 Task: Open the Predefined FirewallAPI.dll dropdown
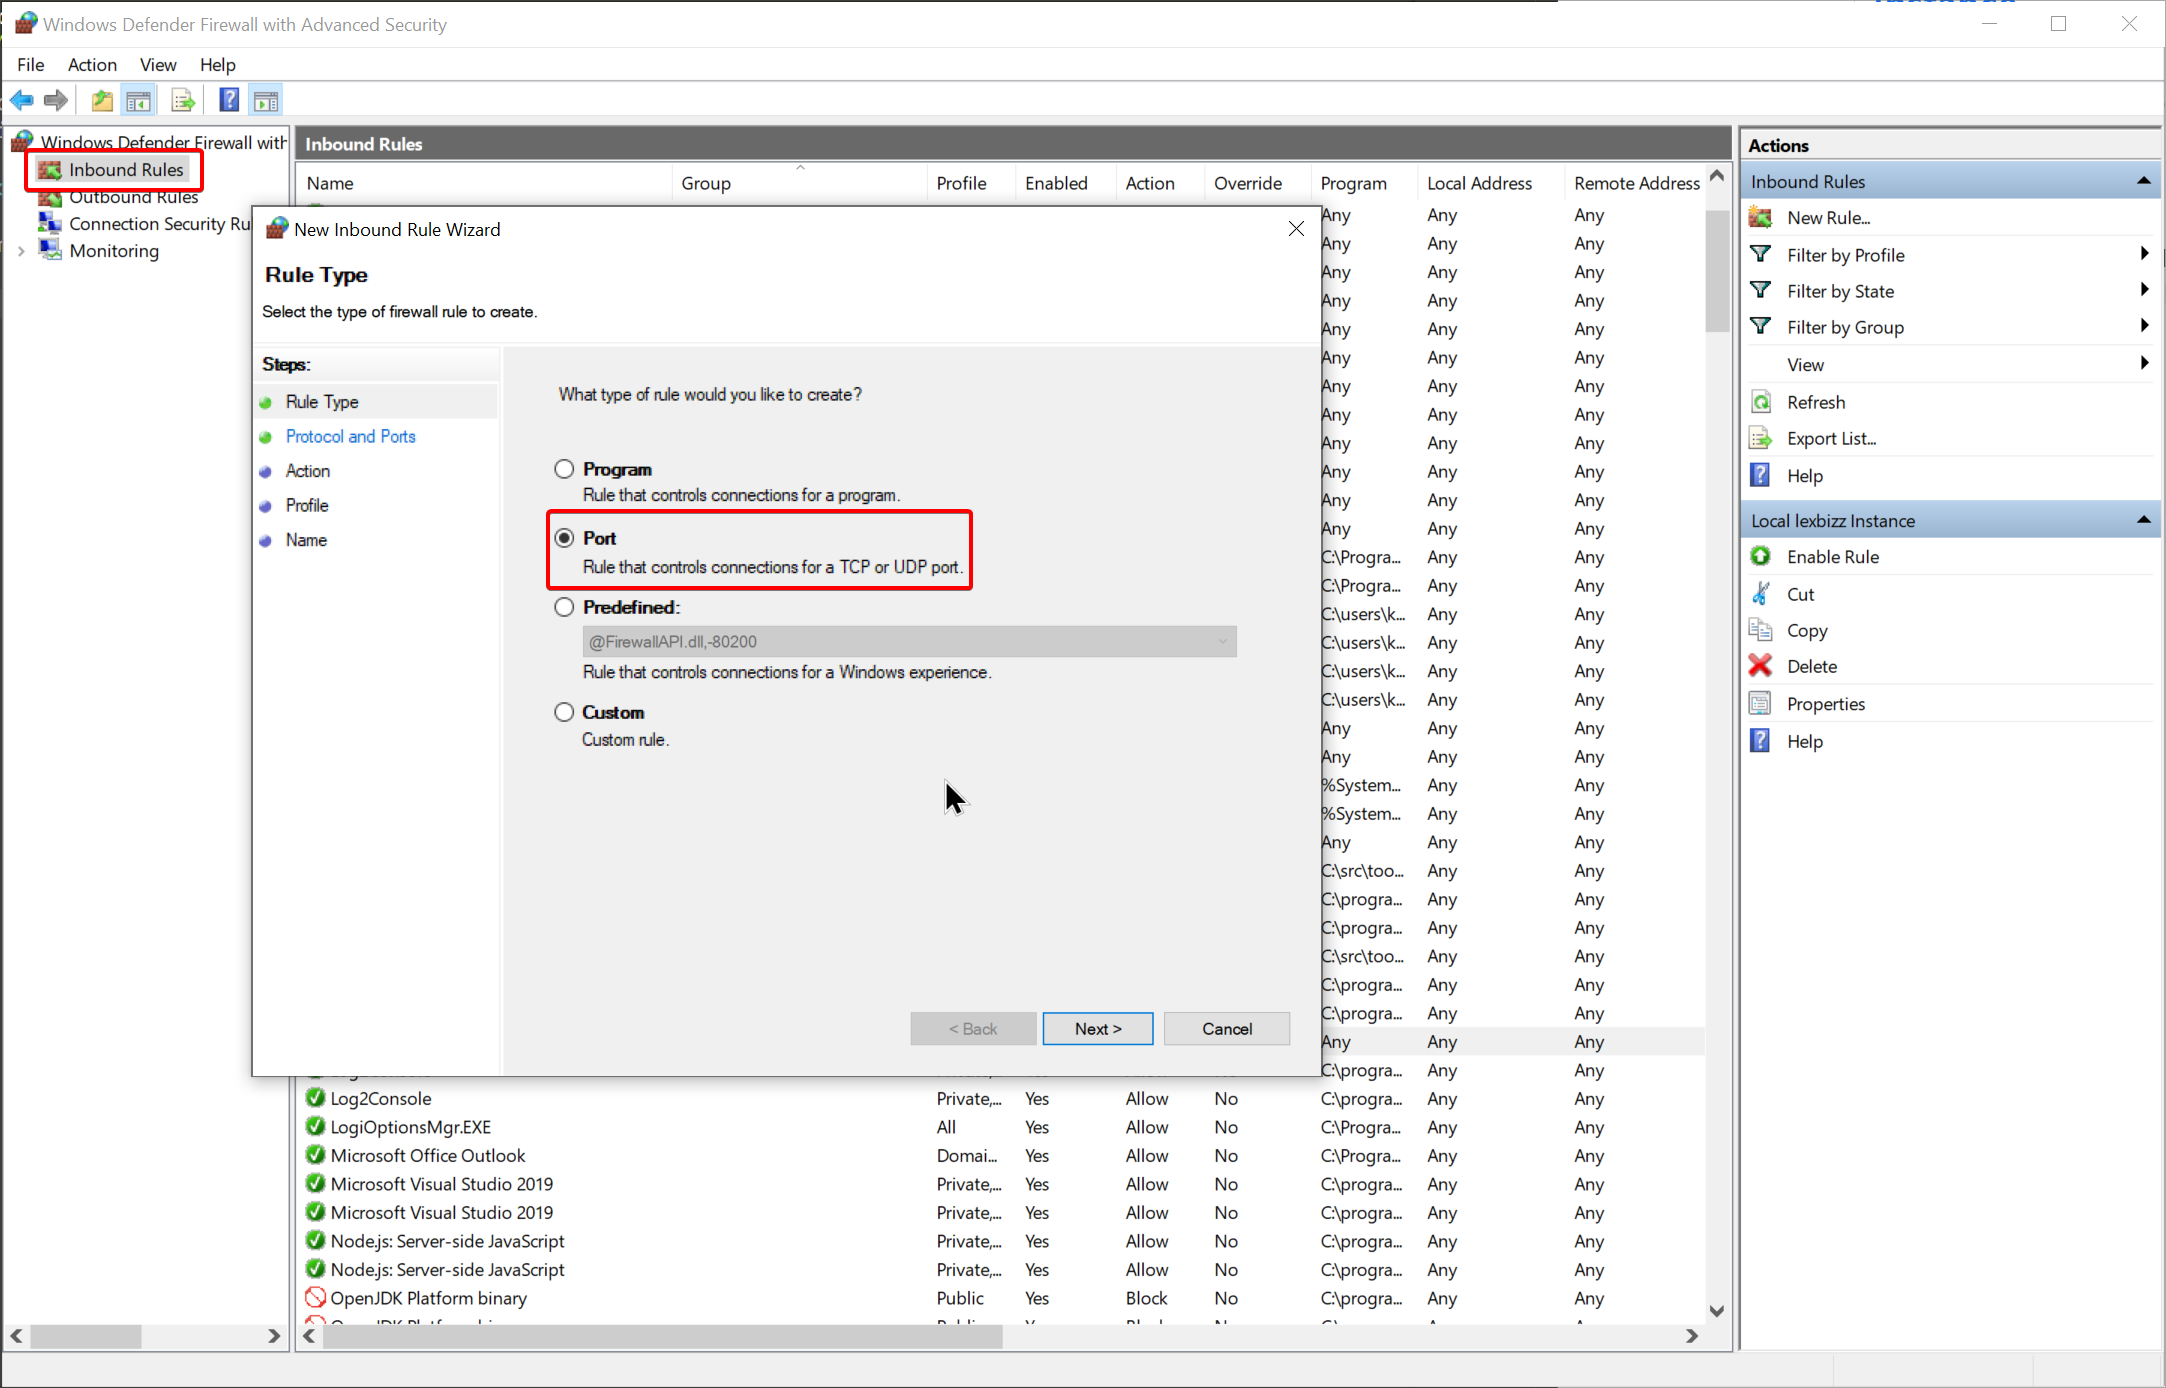point(909,641)
